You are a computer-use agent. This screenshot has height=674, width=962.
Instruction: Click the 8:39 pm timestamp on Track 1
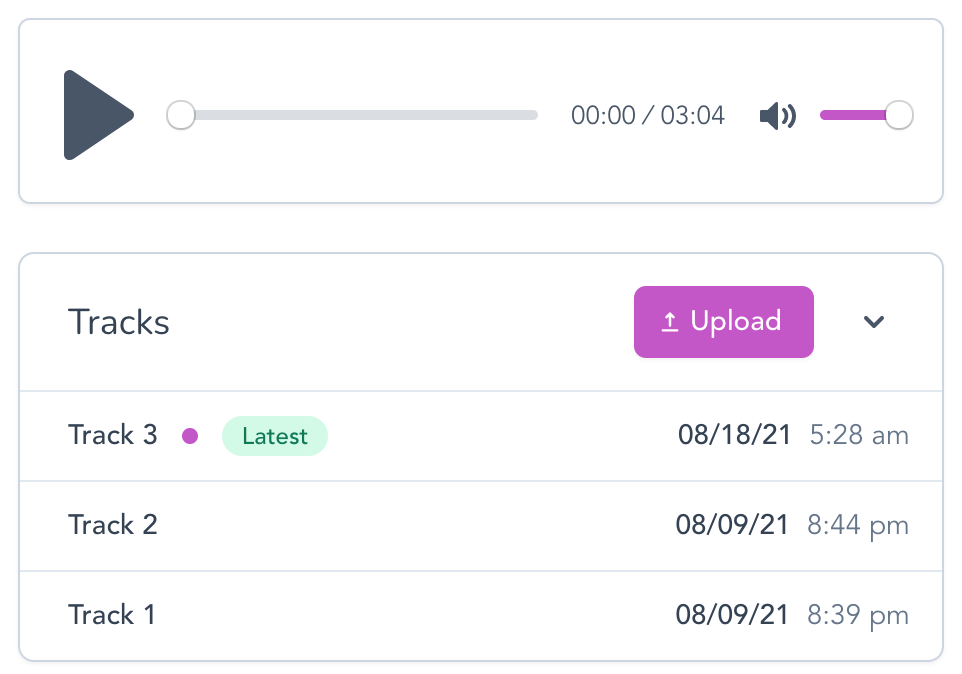(858, 615)
